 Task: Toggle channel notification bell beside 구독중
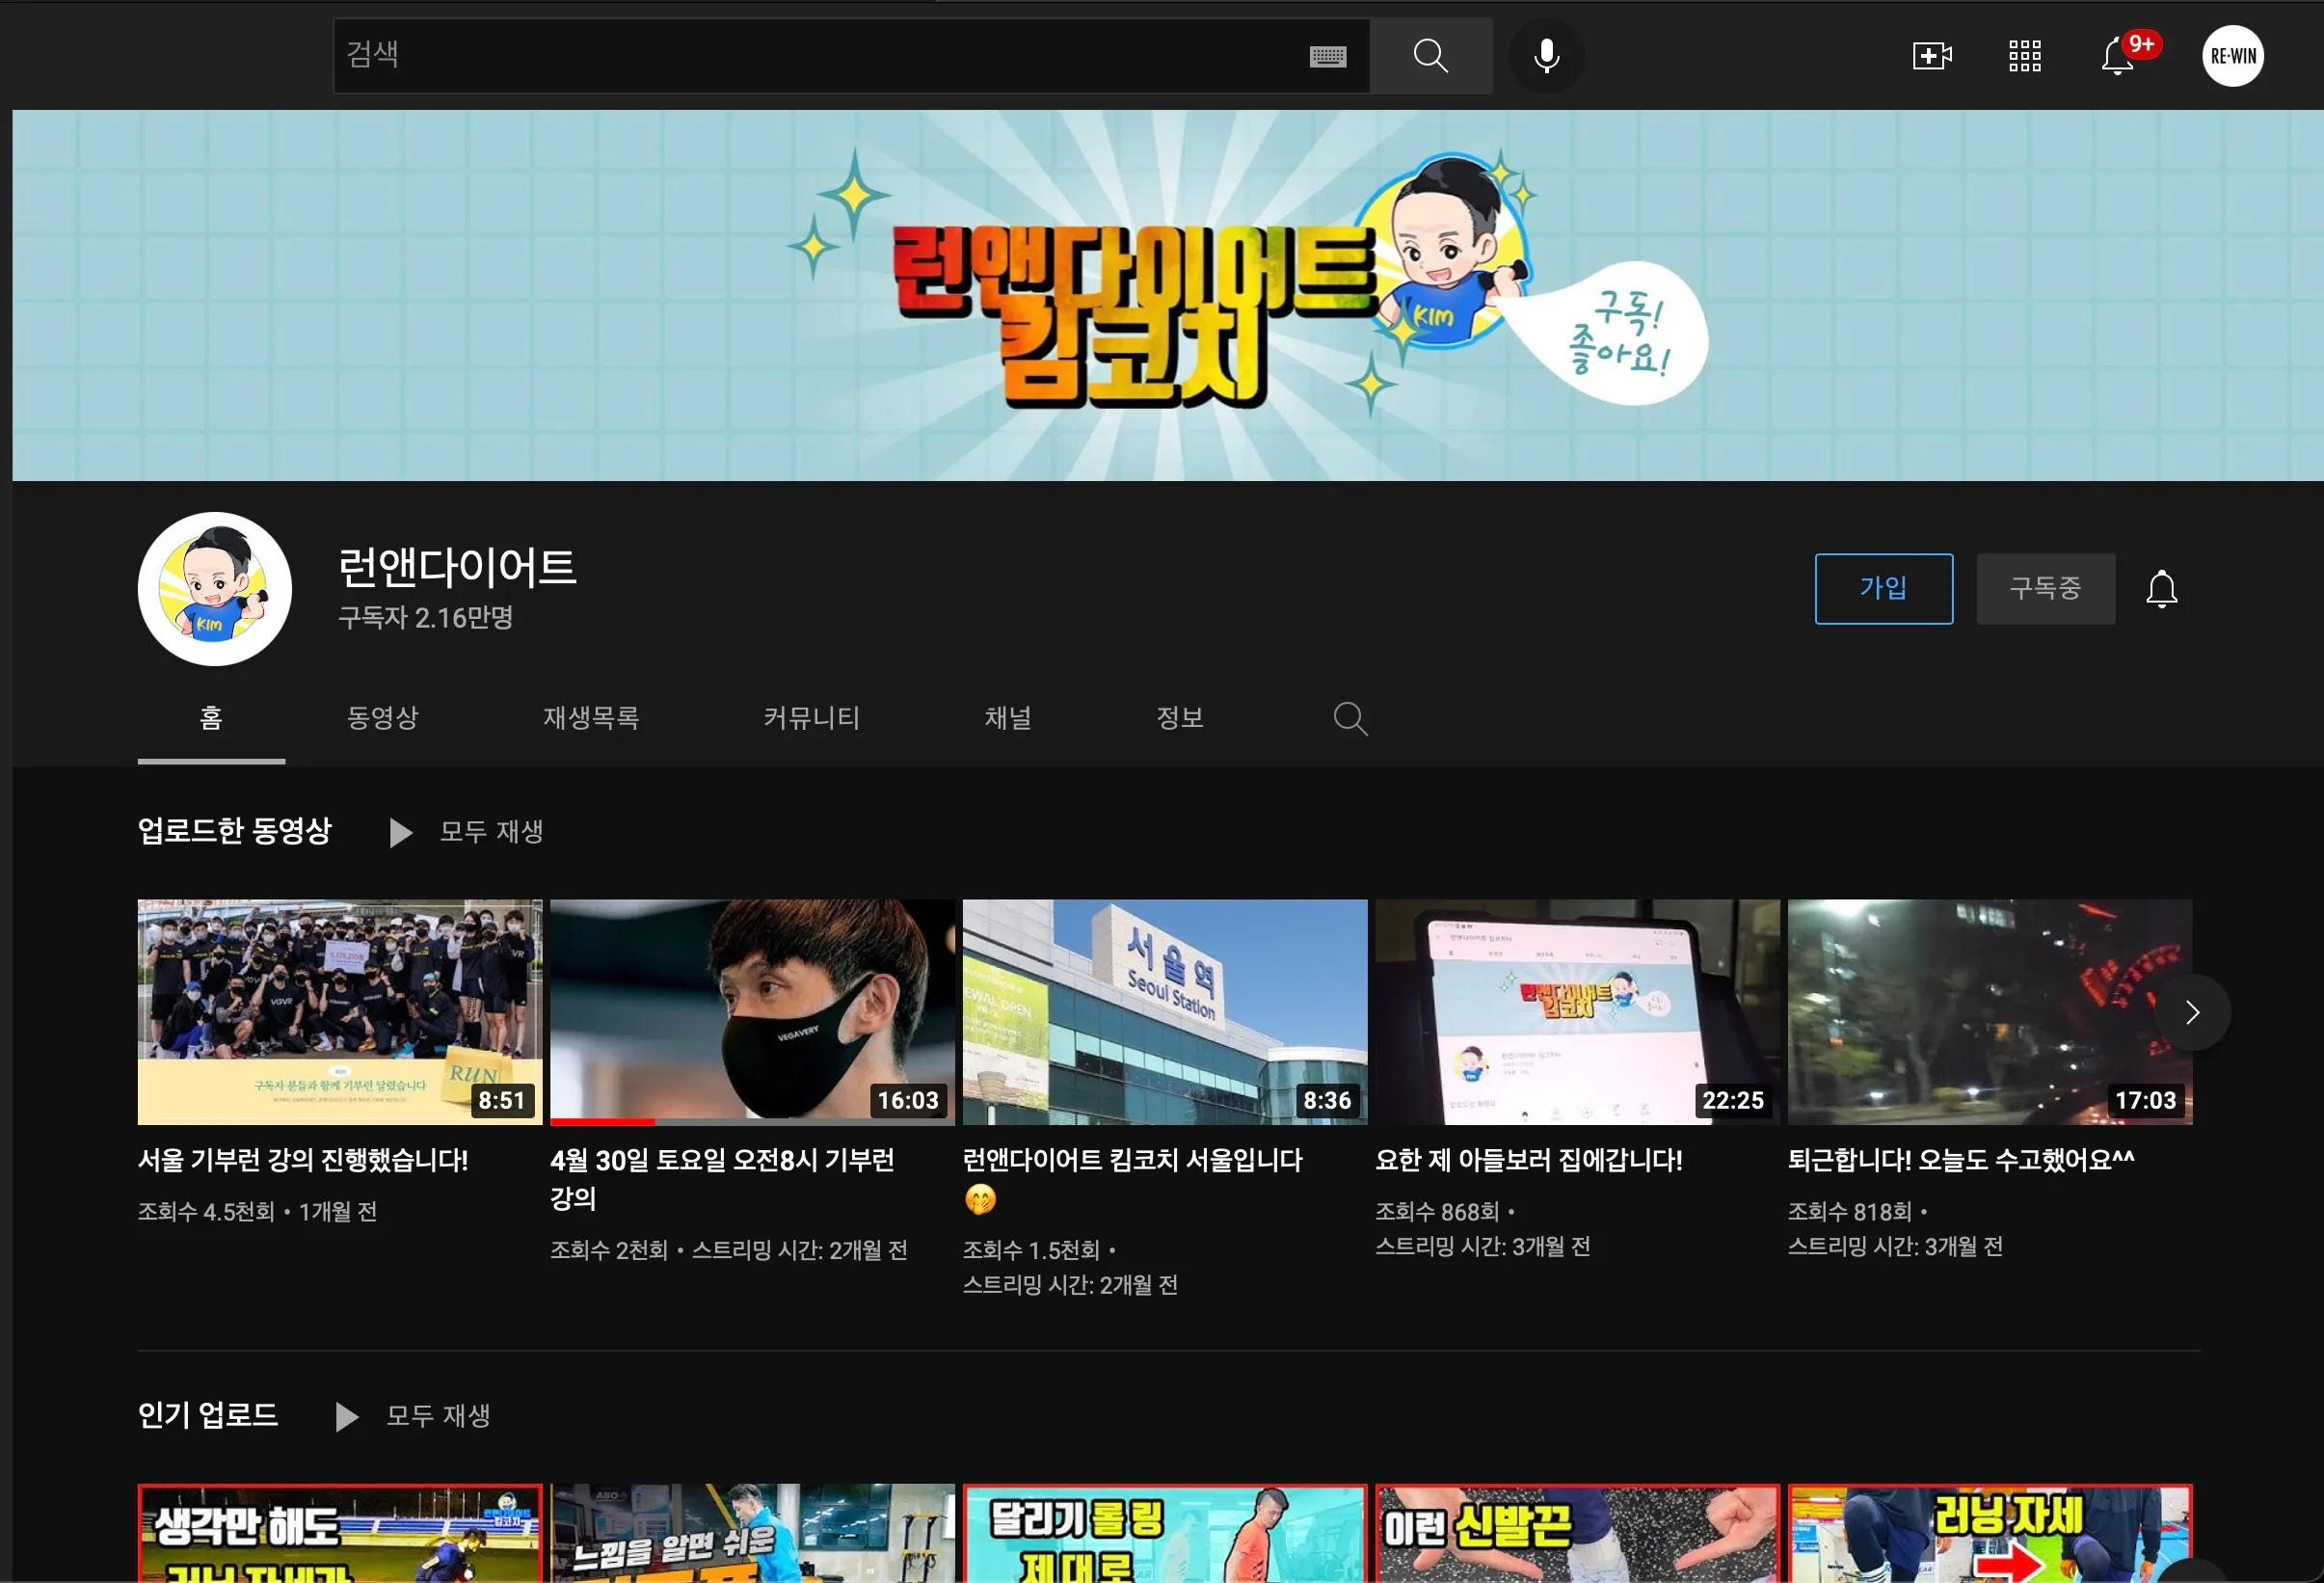click(x=2161, y=589)
